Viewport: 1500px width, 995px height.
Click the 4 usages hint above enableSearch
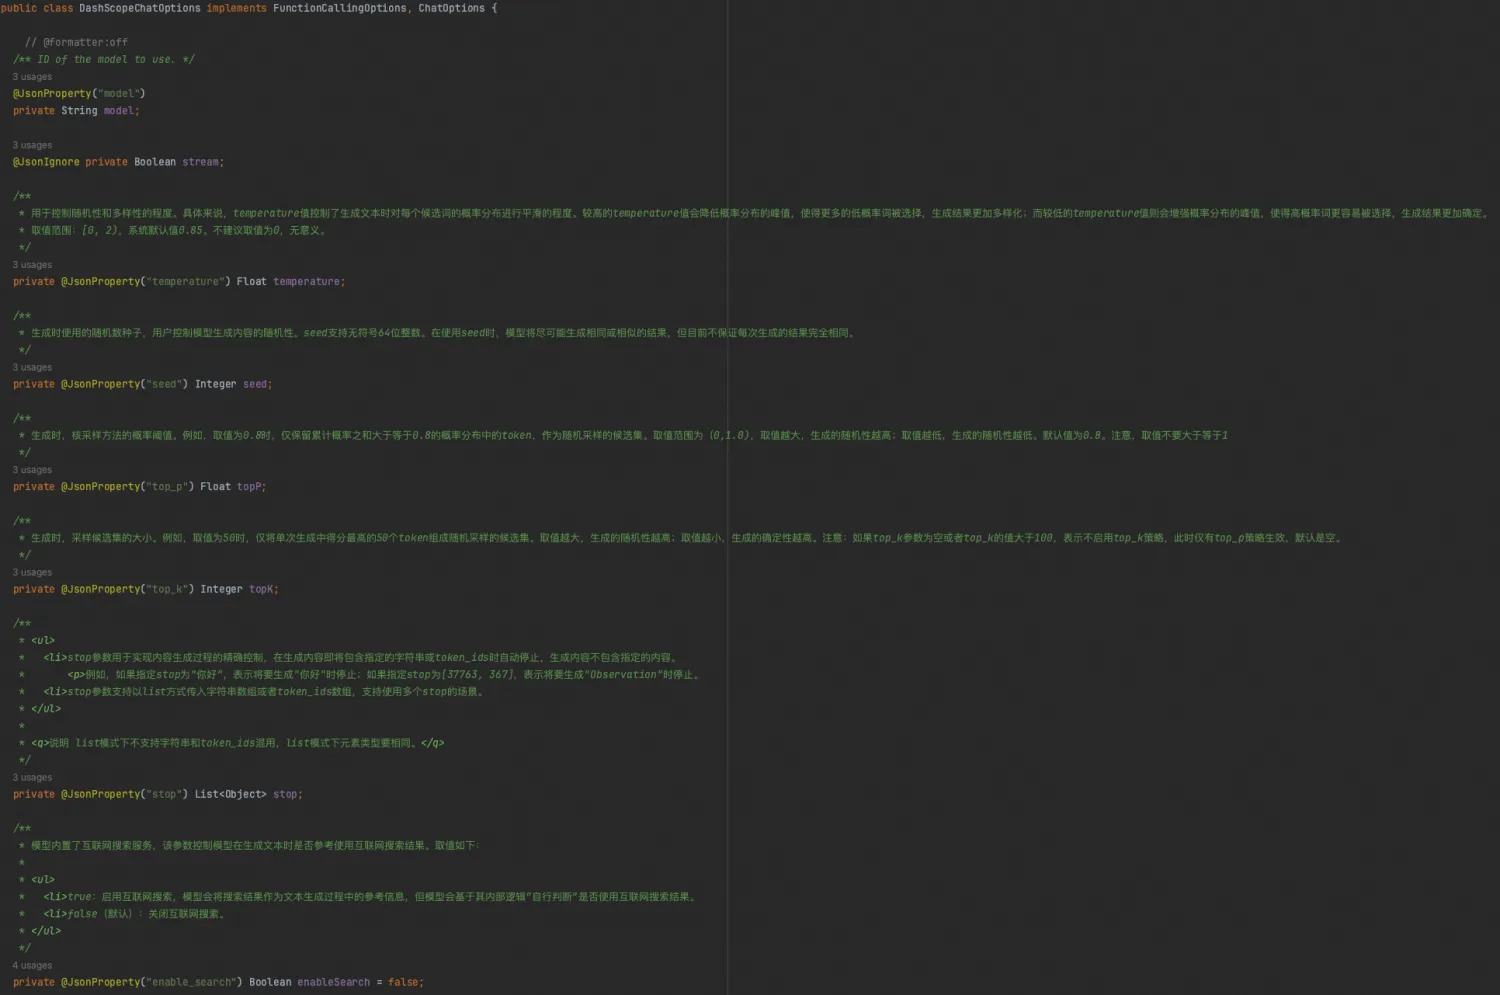[x=32, y=965]
